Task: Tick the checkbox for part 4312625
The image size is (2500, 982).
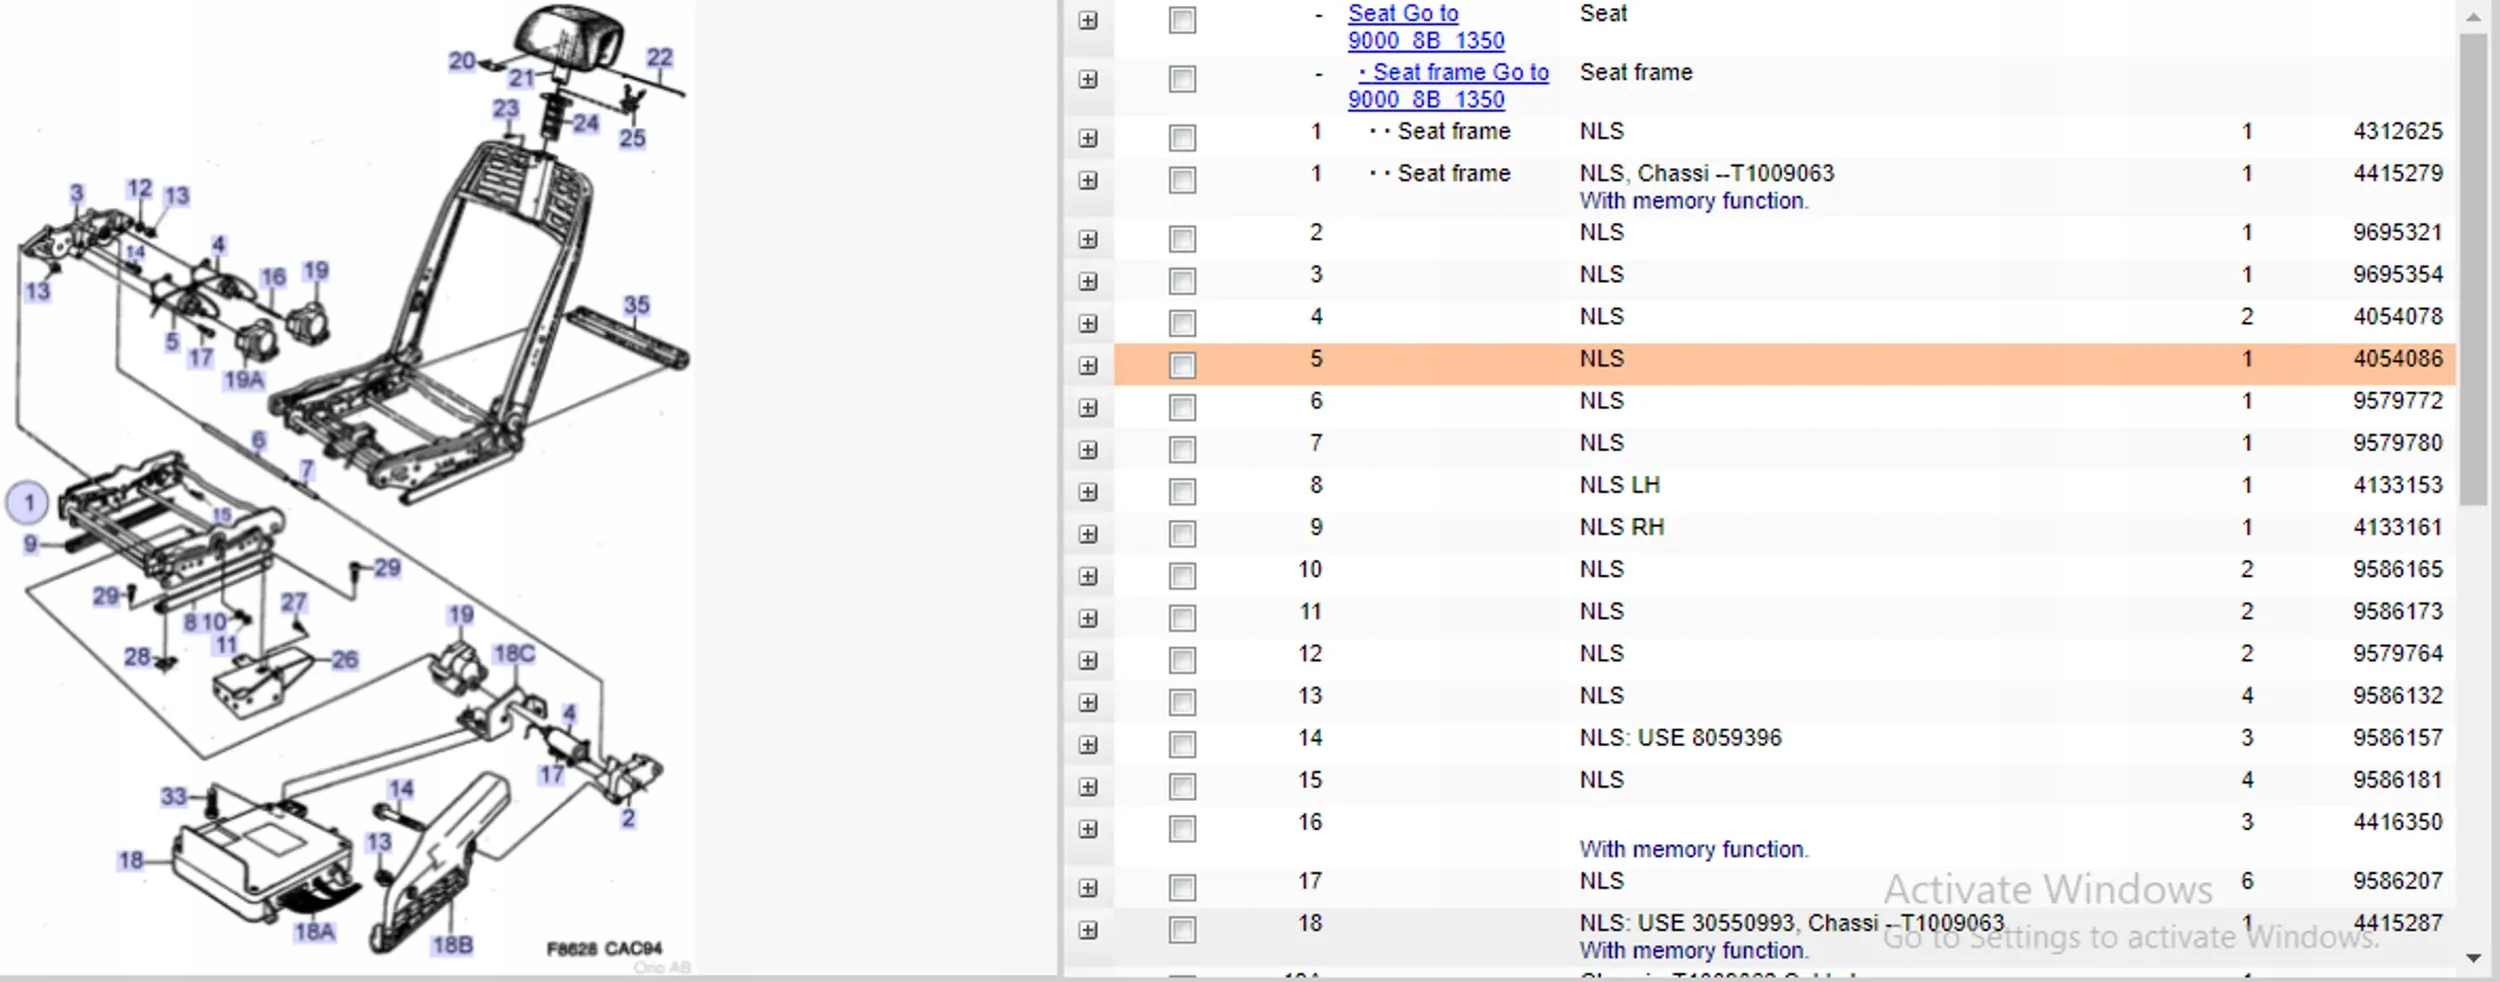Action: click(x=1182, y=138)
